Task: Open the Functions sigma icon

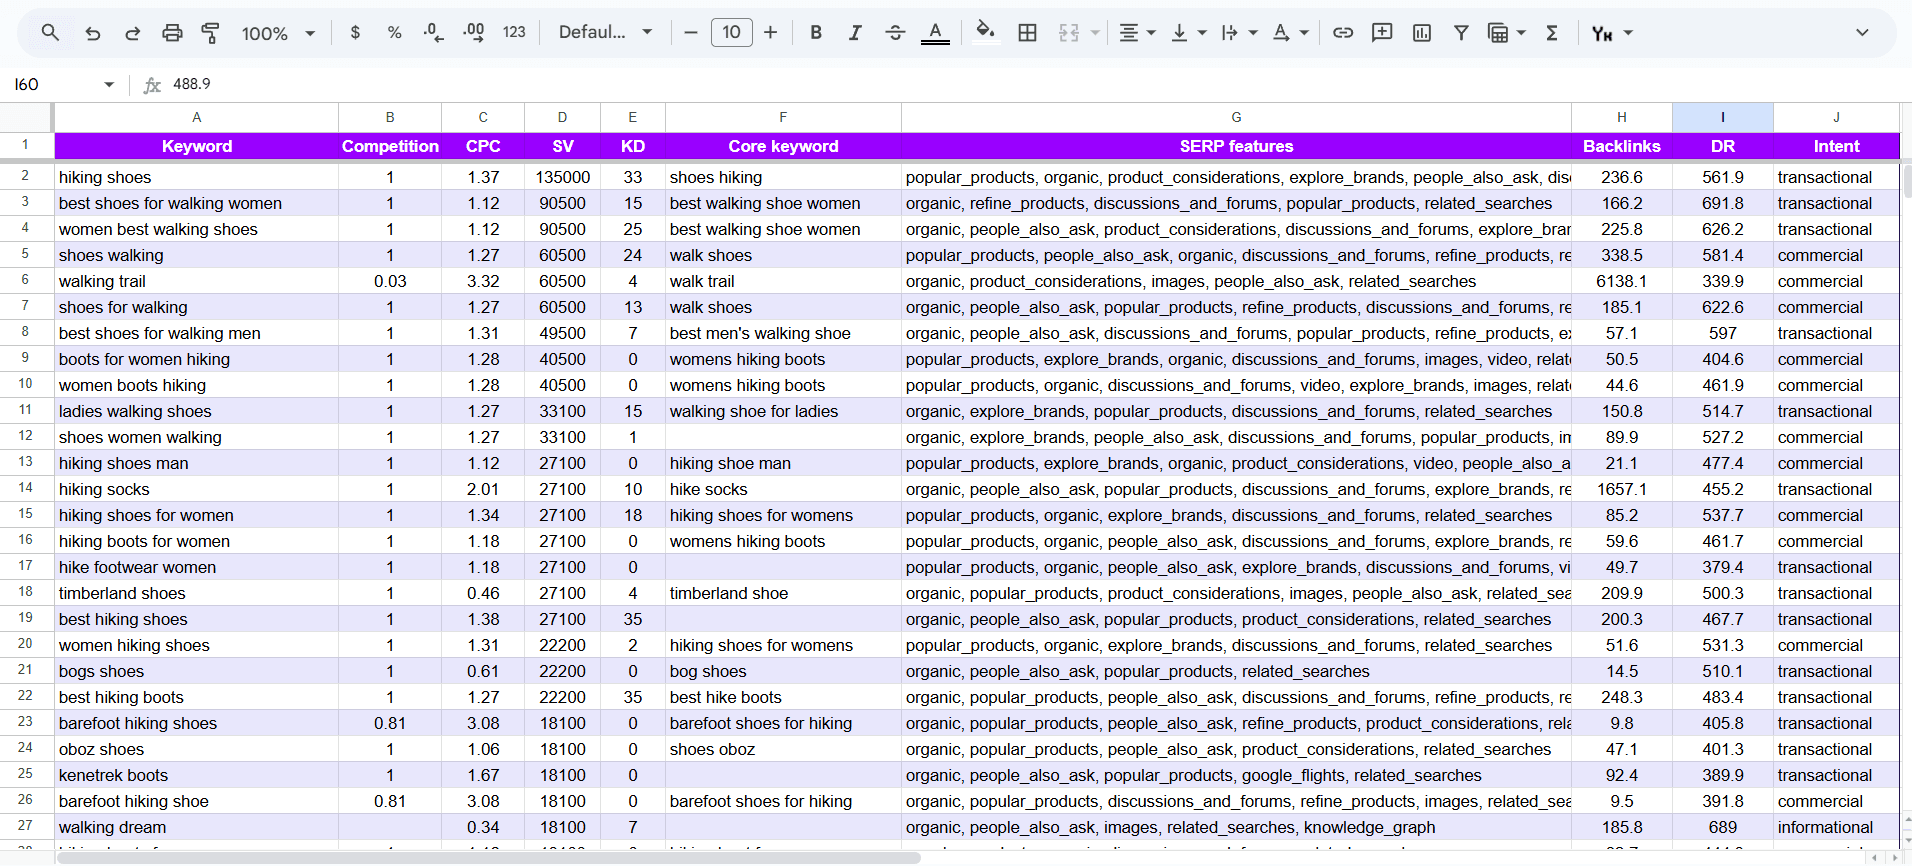Action: coord(1552,33)
